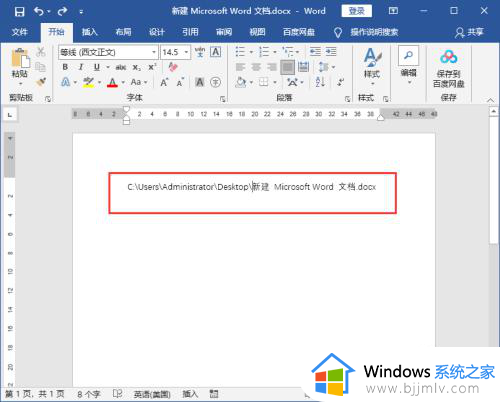The height and width of the screenshot is (402, 500).
Task: Open the font name dropdown
Action: click(x=154, y=52)
